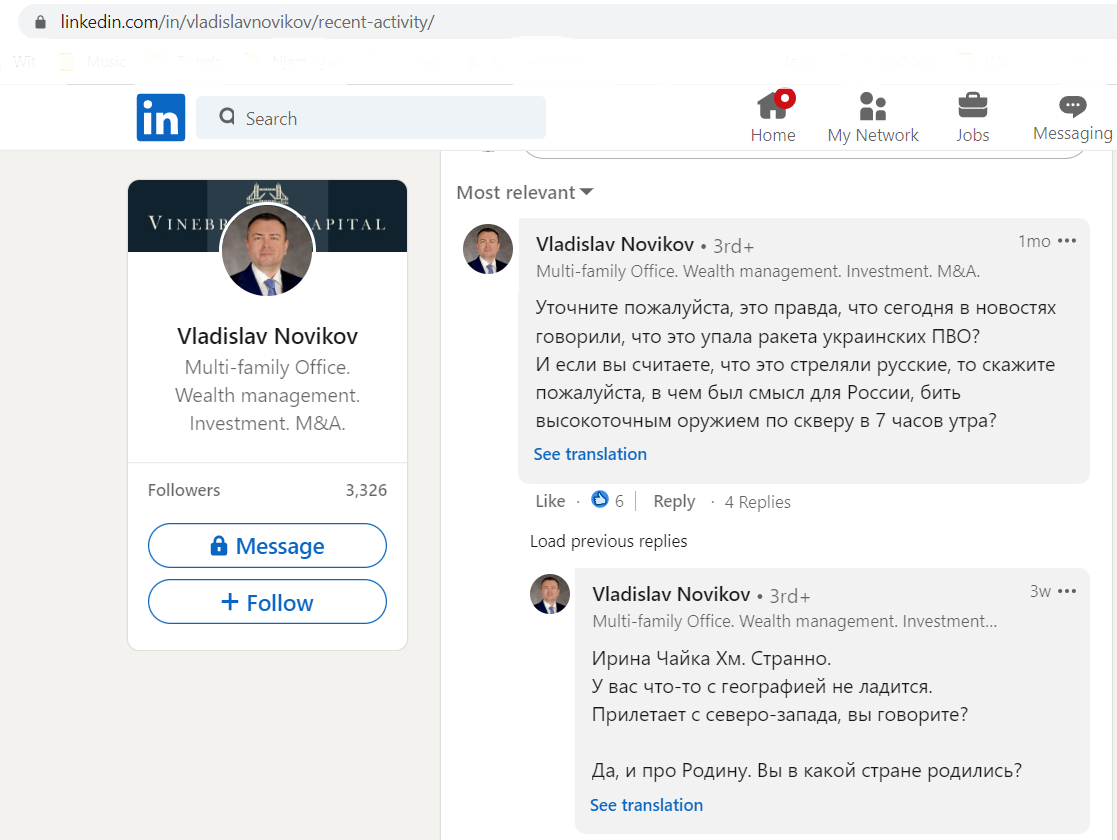Click the reply author avatar
Viewport: 1117px width, 840px height.
click(x=550, y=594)
